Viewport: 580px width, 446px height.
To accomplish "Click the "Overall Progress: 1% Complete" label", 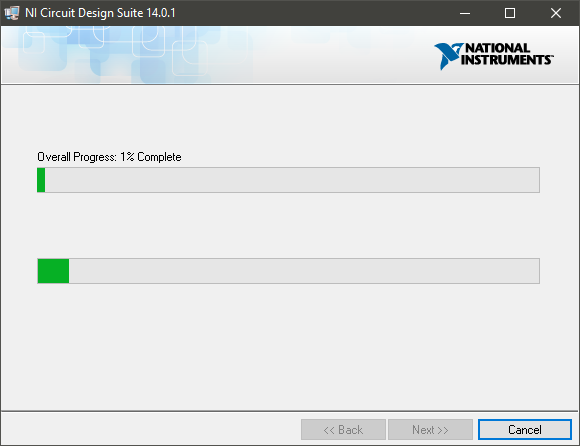I will tap(109, 157).
